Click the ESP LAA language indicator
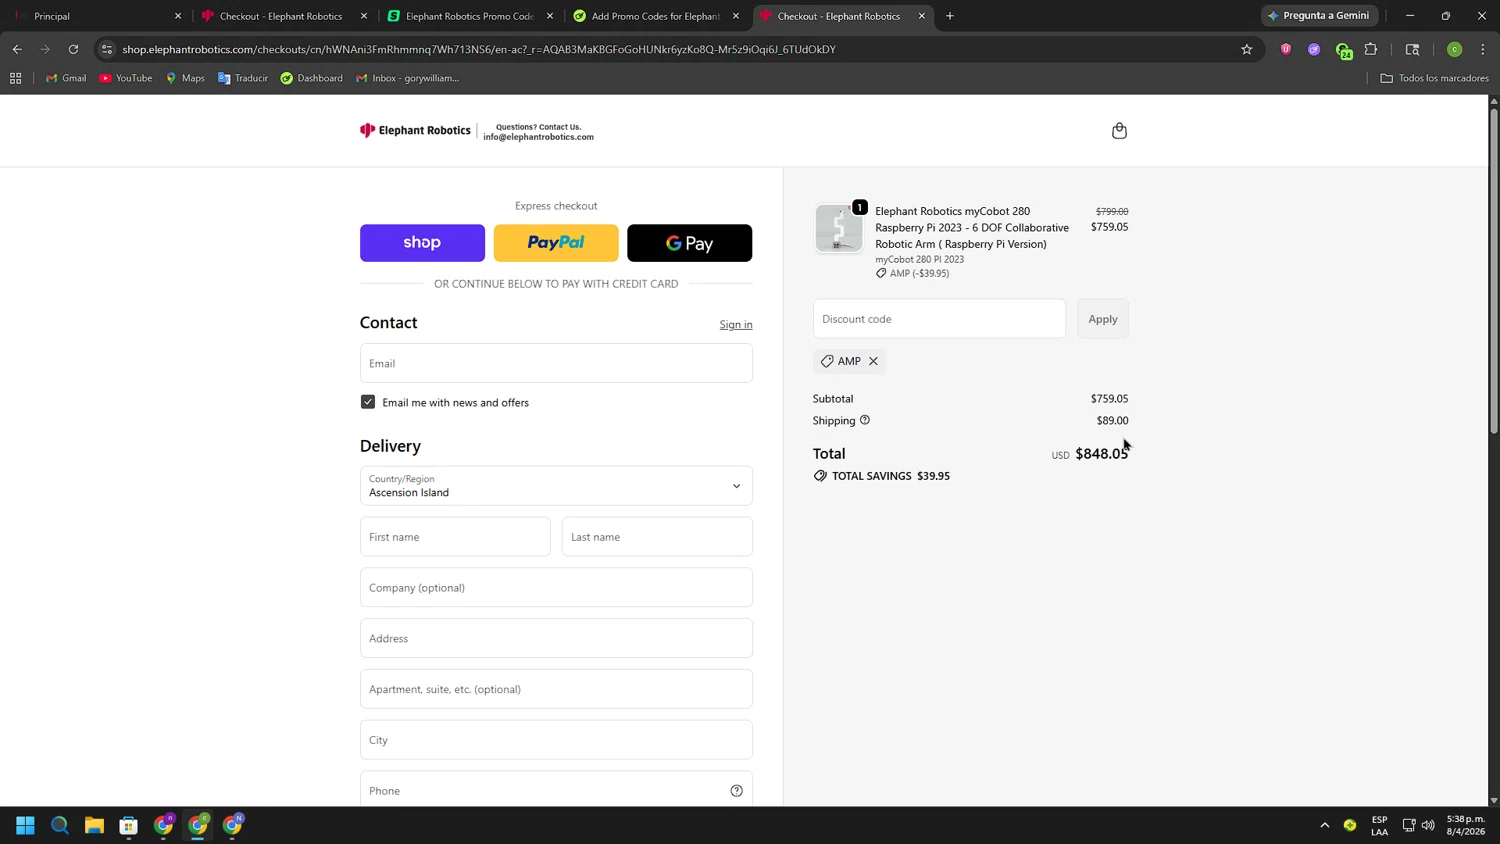 click(1379, 825)
